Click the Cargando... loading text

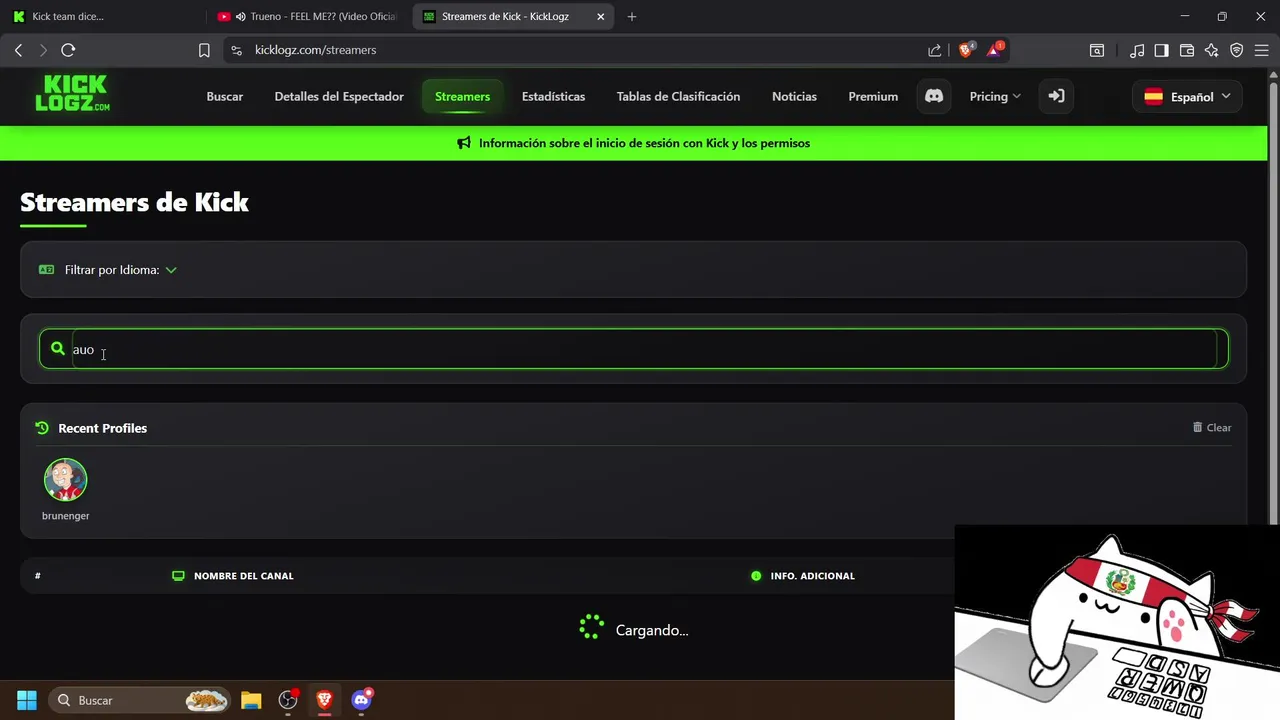652,631
